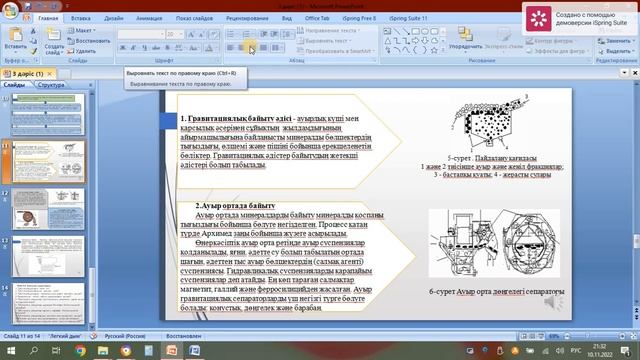The height and width of the screenshot is (360, 640).
Task: Switch to Дизайн ribbon tab
Action: coord(113,18)
